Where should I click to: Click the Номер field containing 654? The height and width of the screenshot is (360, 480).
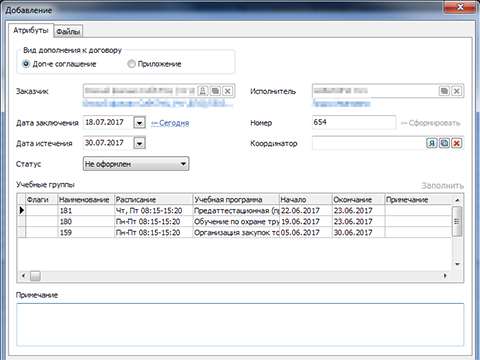coord(354,122)
